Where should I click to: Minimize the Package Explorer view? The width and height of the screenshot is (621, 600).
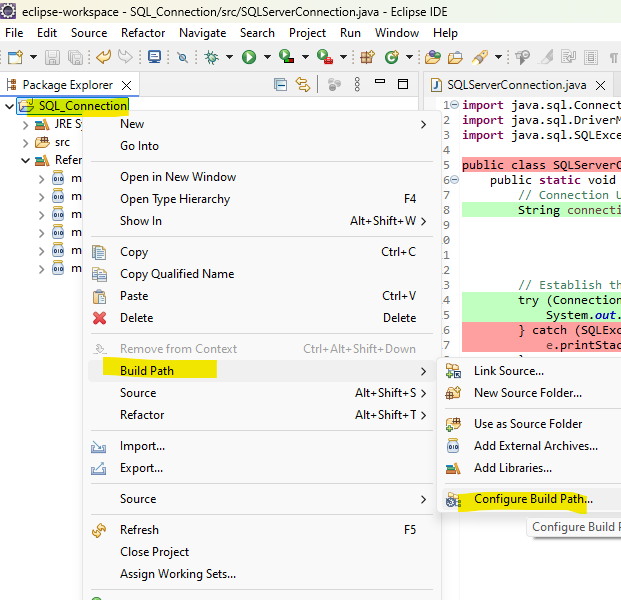click(380, 82)
